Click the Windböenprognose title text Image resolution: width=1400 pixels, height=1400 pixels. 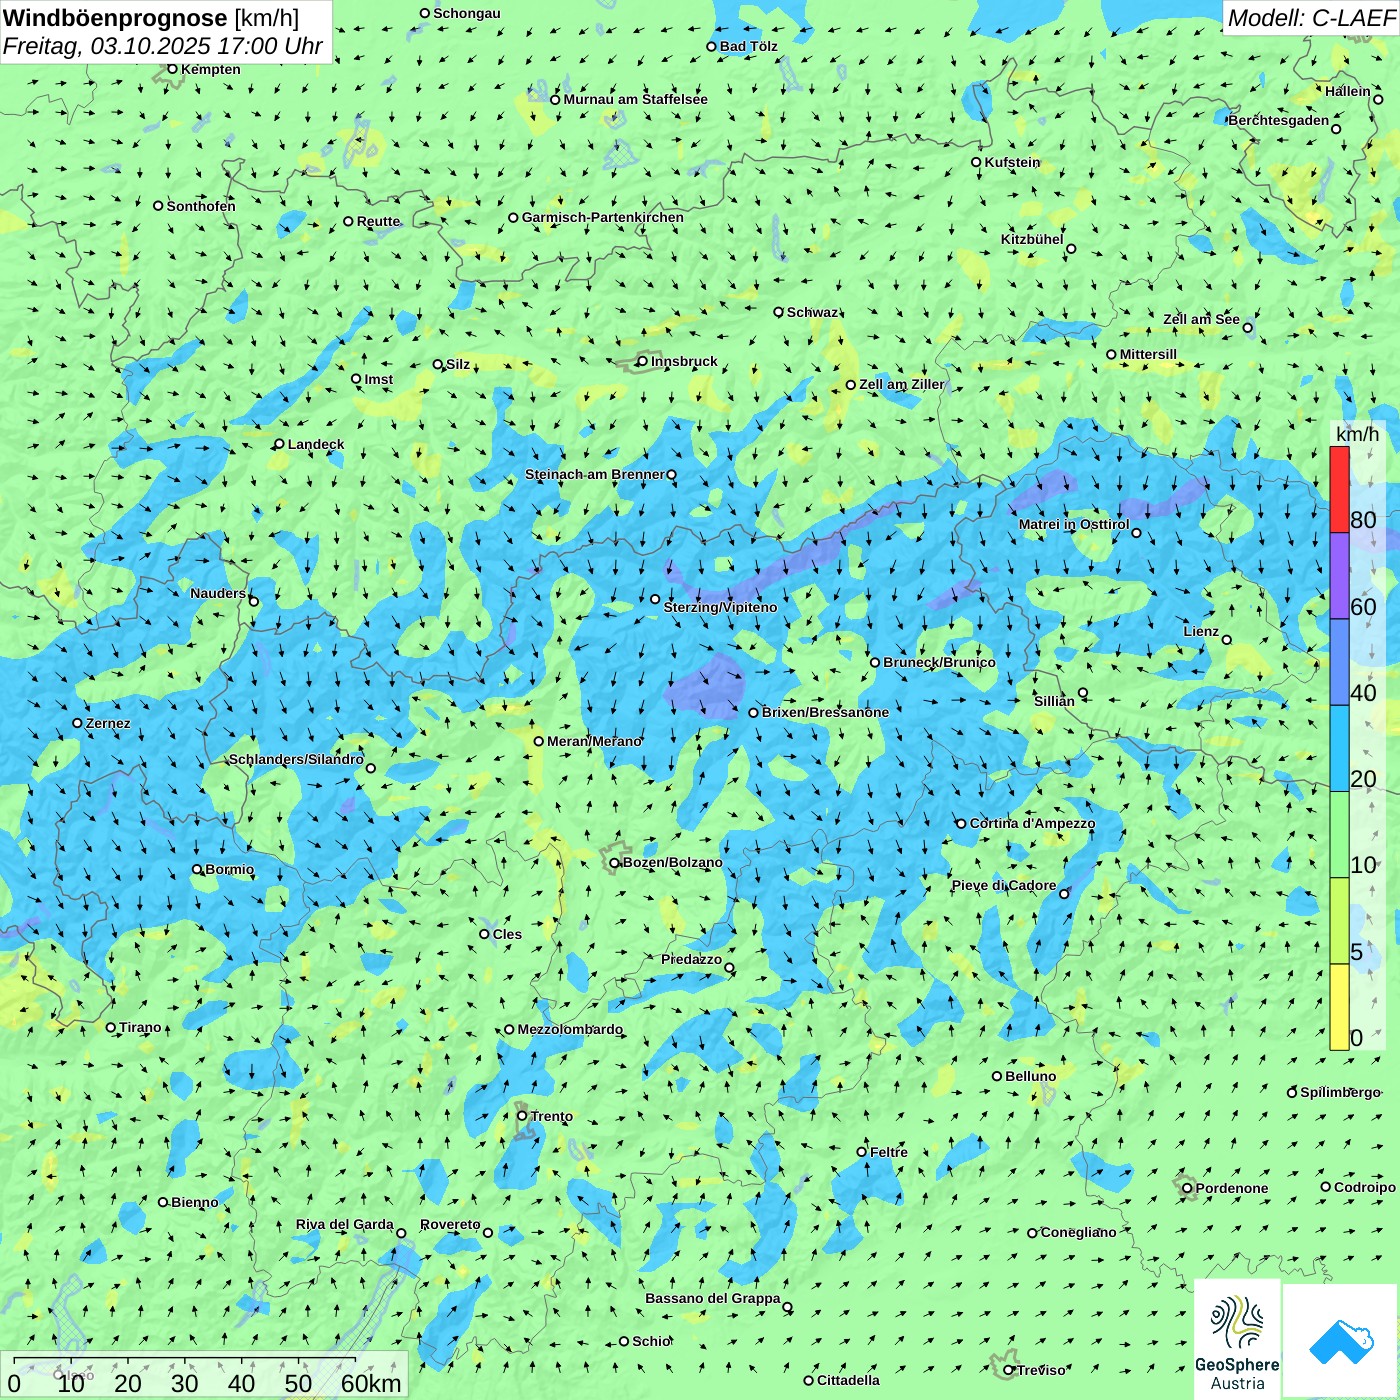[x=116, y=18]
